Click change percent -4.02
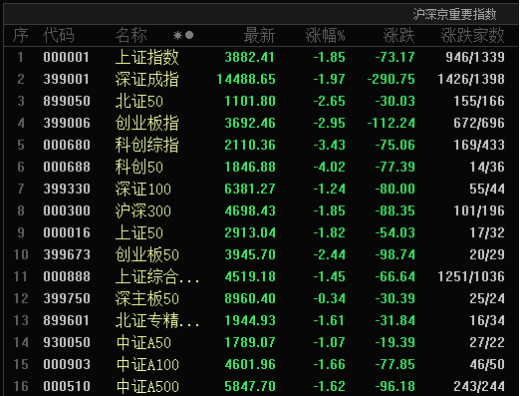This screenshot has width=520, height=396. [x=329, y=167]
